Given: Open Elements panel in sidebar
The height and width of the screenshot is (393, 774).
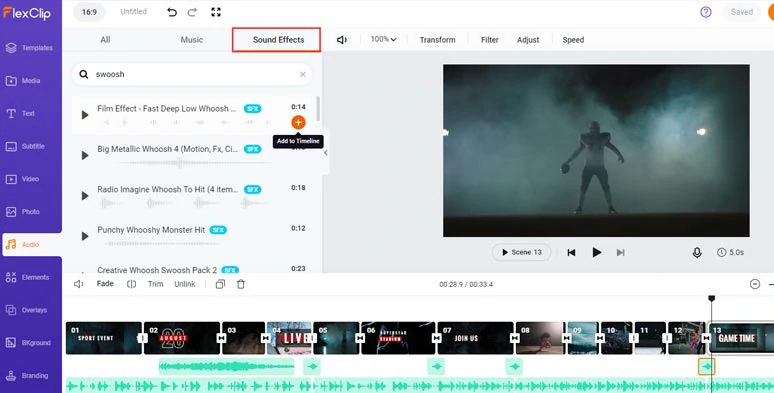Looking at the screenshot, I should tap(31, 277).
